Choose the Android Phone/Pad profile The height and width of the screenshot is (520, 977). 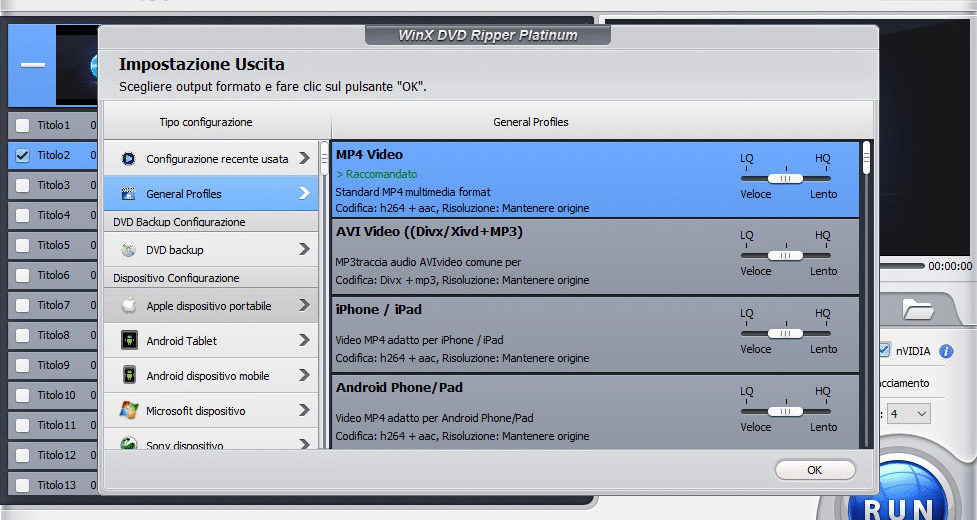[595, 412]
